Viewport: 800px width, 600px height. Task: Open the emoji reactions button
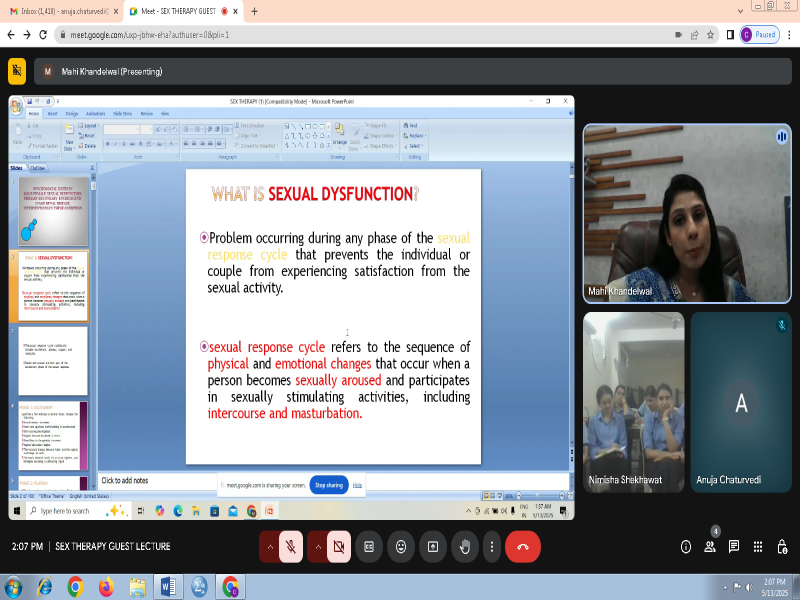[401, 547]
